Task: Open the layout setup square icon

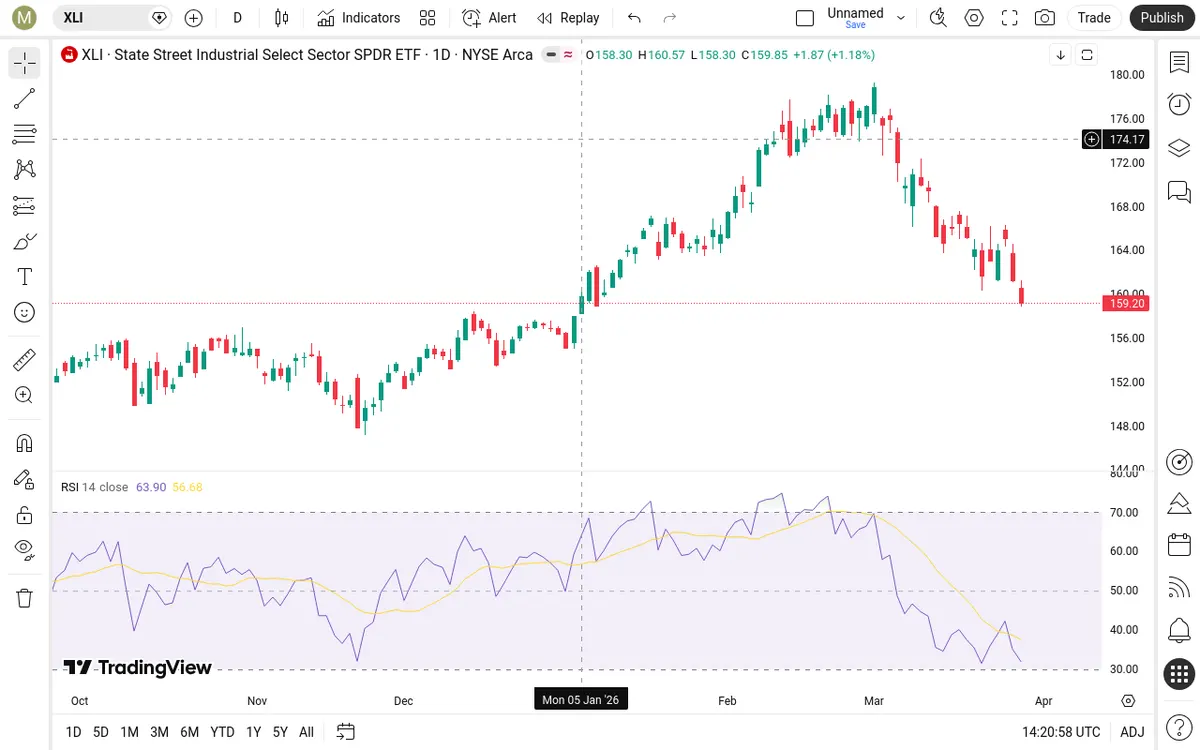Action: 805,18
